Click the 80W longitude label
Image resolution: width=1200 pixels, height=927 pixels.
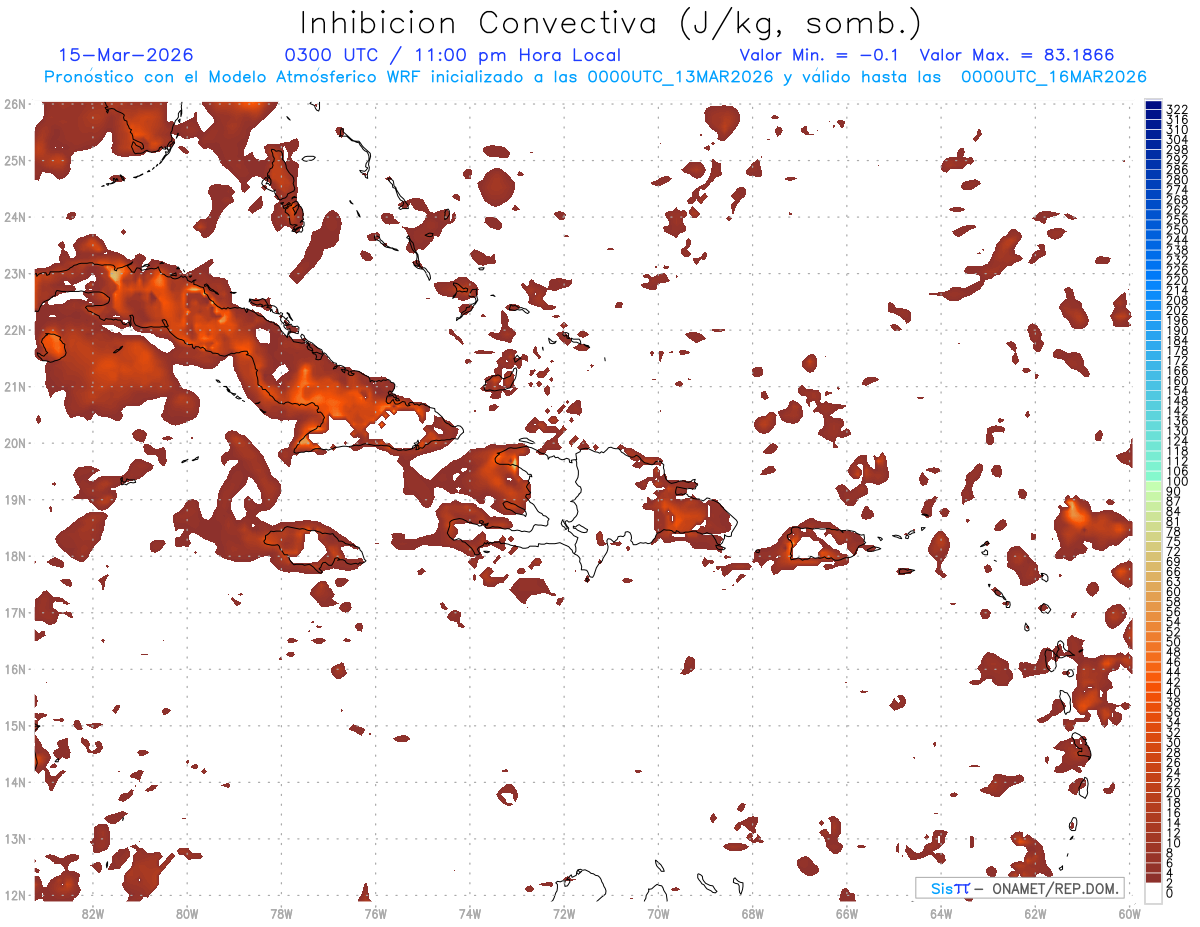pos(187,913)
